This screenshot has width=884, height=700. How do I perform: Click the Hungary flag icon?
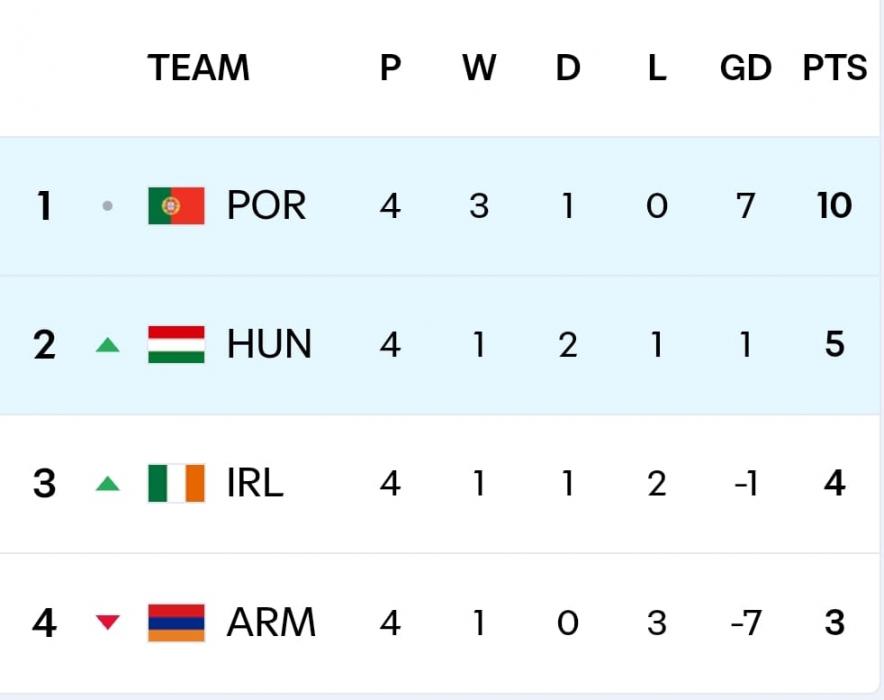point(176,345)
